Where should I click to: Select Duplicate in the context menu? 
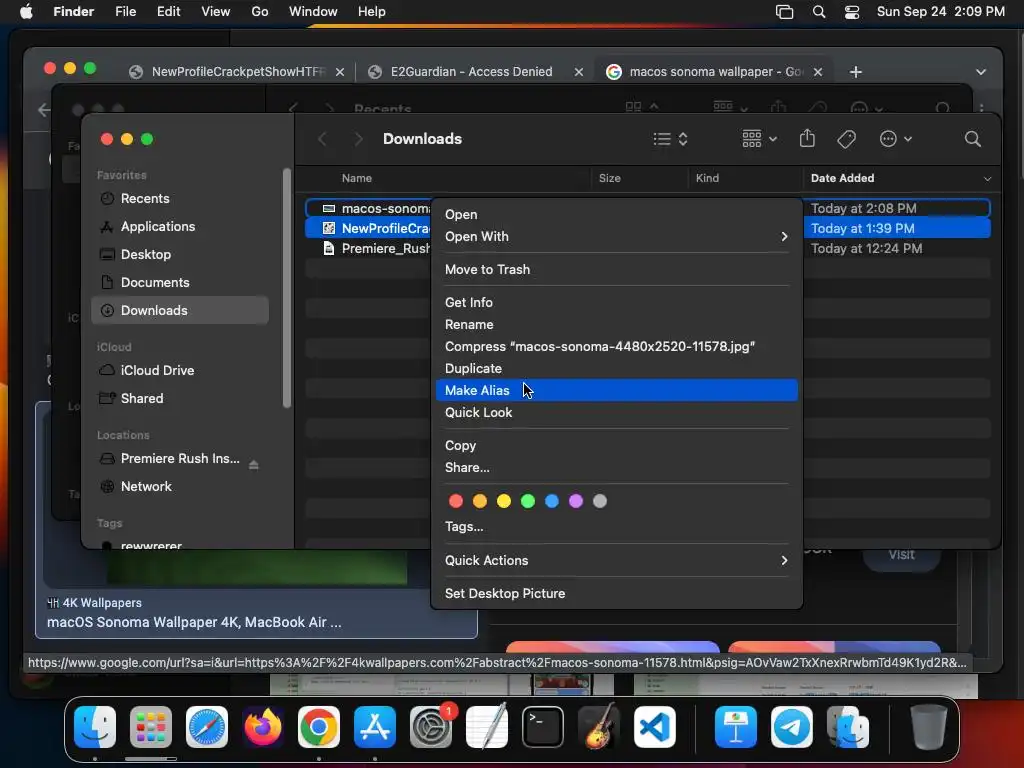click(x=616, y=368)
